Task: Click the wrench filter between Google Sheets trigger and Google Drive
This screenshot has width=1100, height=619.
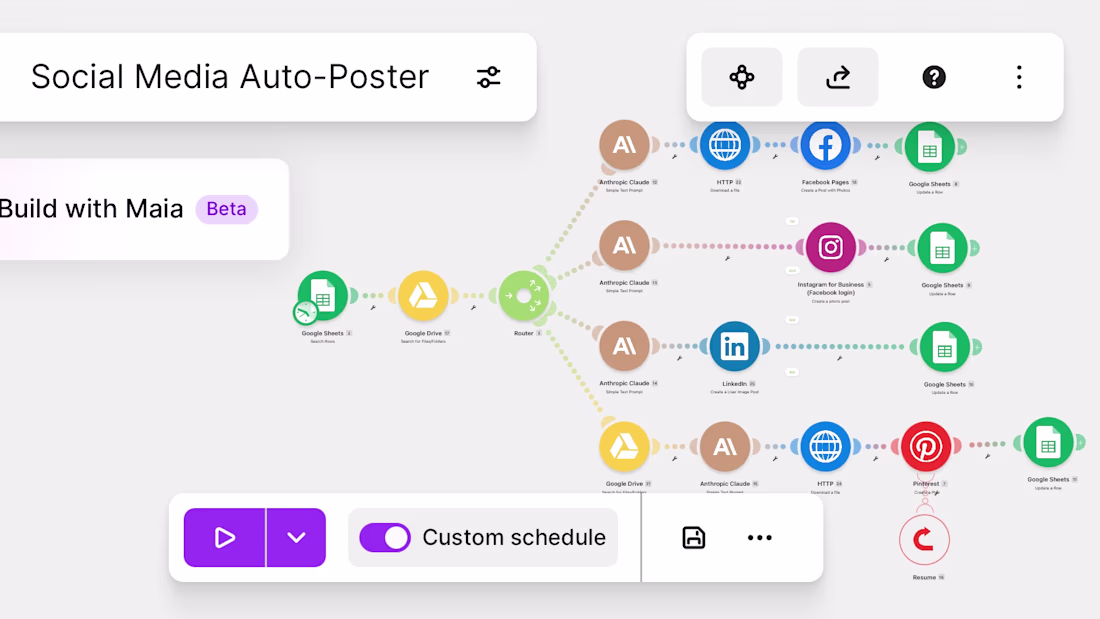Action: coord(373,307)
